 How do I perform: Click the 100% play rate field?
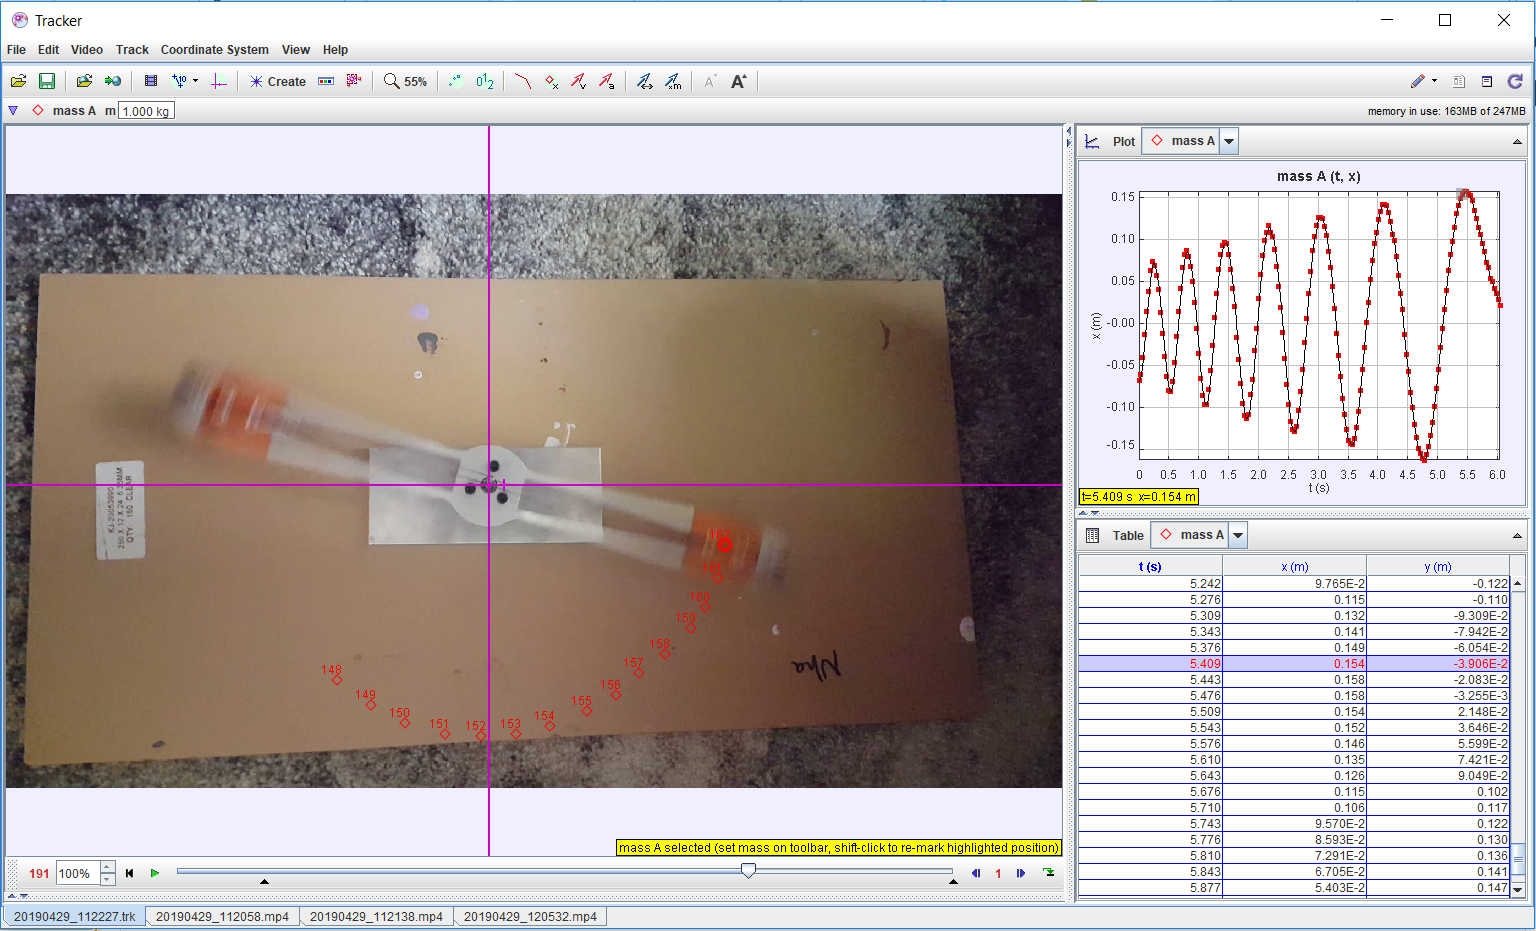[78, 874]
